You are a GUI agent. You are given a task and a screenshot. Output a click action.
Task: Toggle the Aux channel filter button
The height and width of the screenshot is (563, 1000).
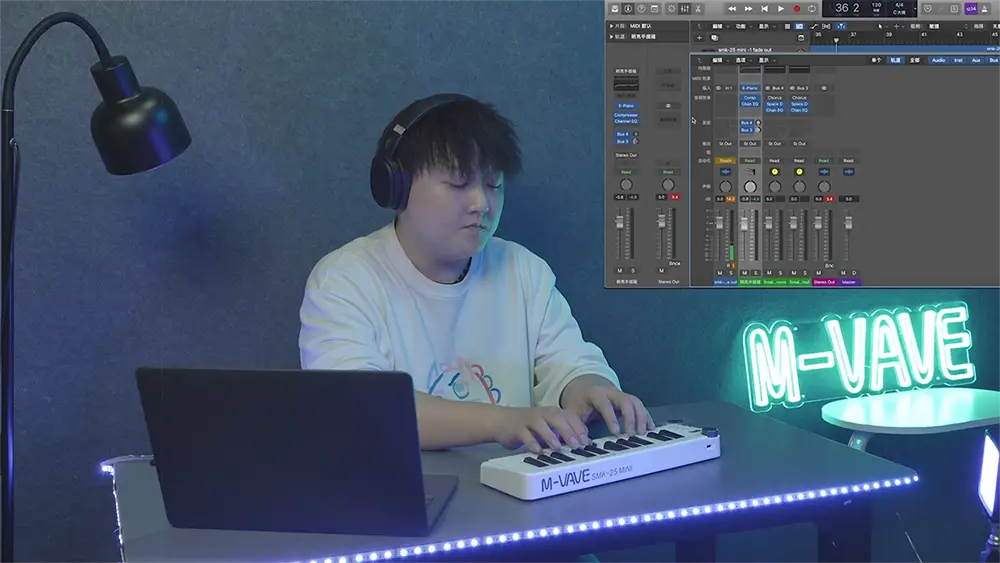(x=976, y=61)
